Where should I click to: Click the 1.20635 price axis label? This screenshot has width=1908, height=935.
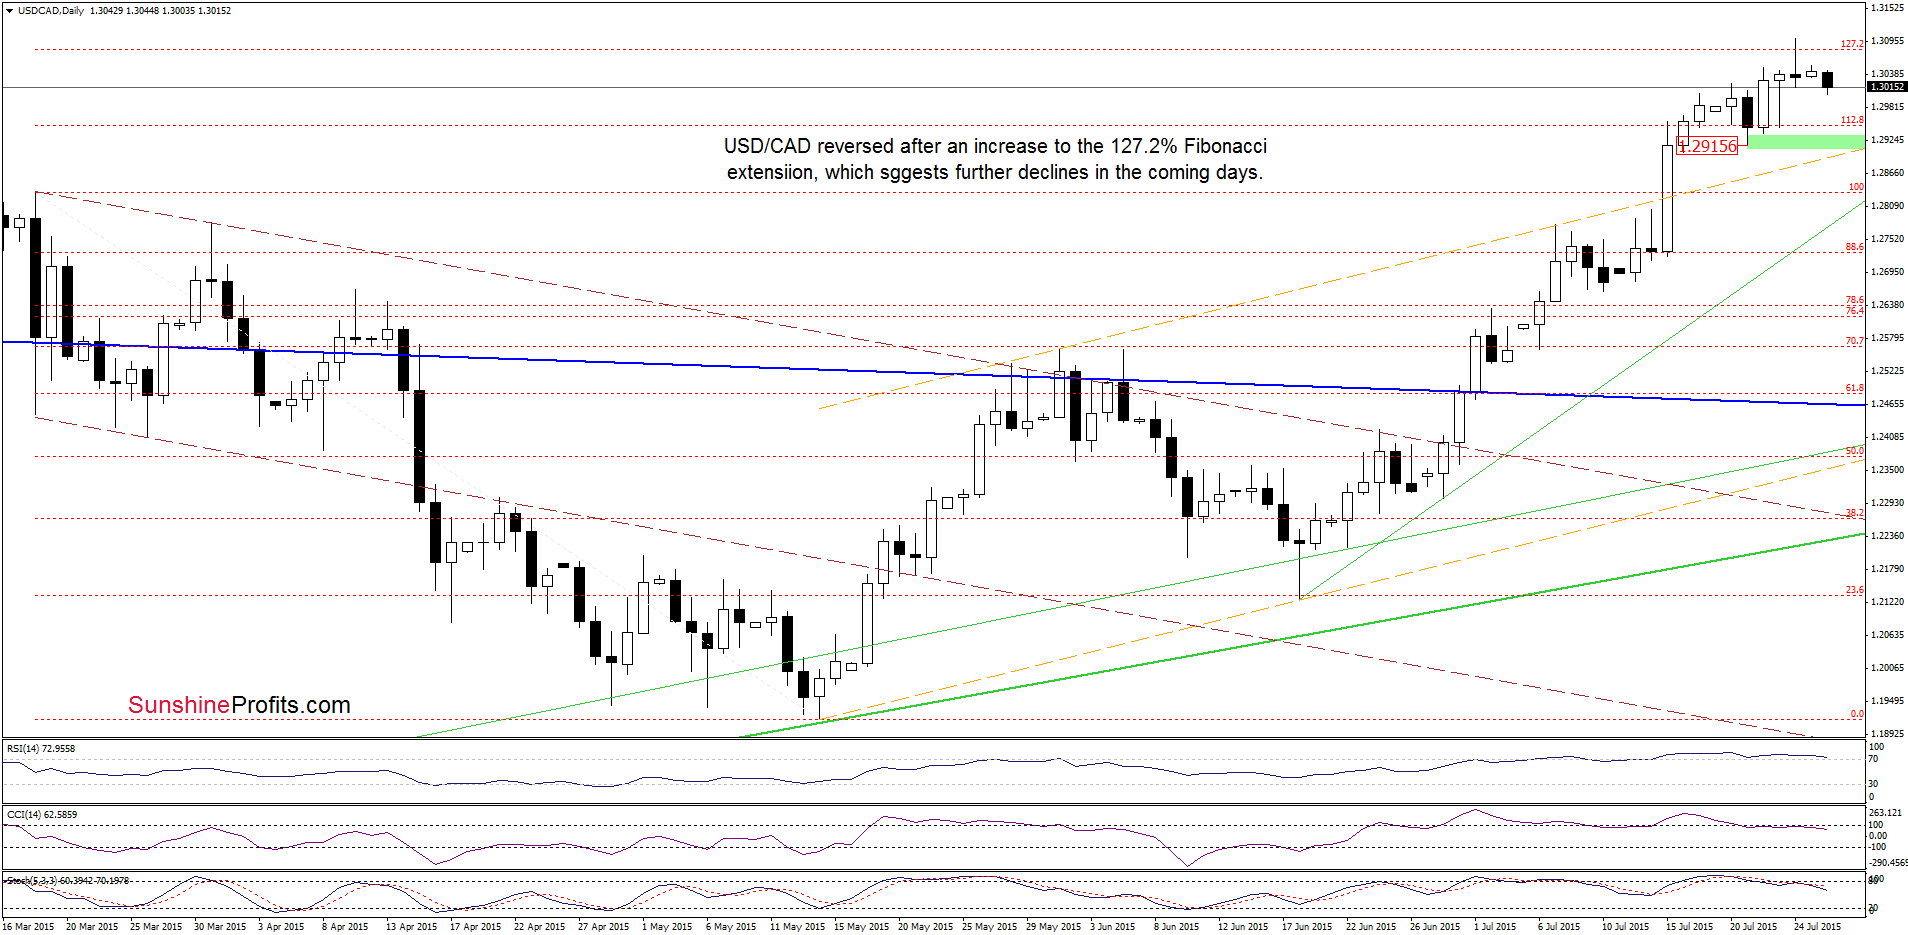[1887, 635]
